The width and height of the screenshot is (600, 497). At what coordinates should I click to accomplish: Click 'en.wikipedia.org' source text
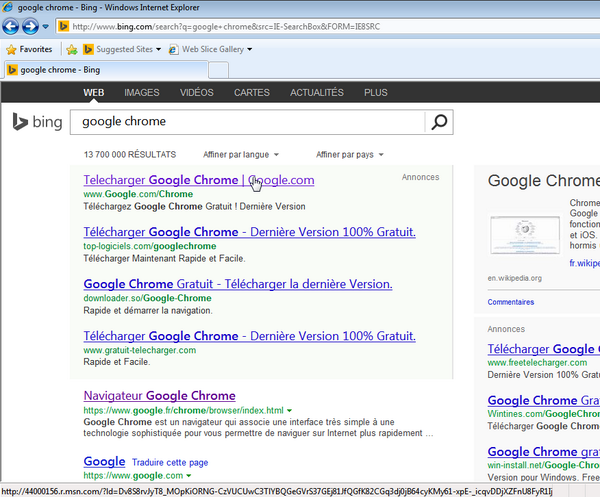(x=514, y=278)
